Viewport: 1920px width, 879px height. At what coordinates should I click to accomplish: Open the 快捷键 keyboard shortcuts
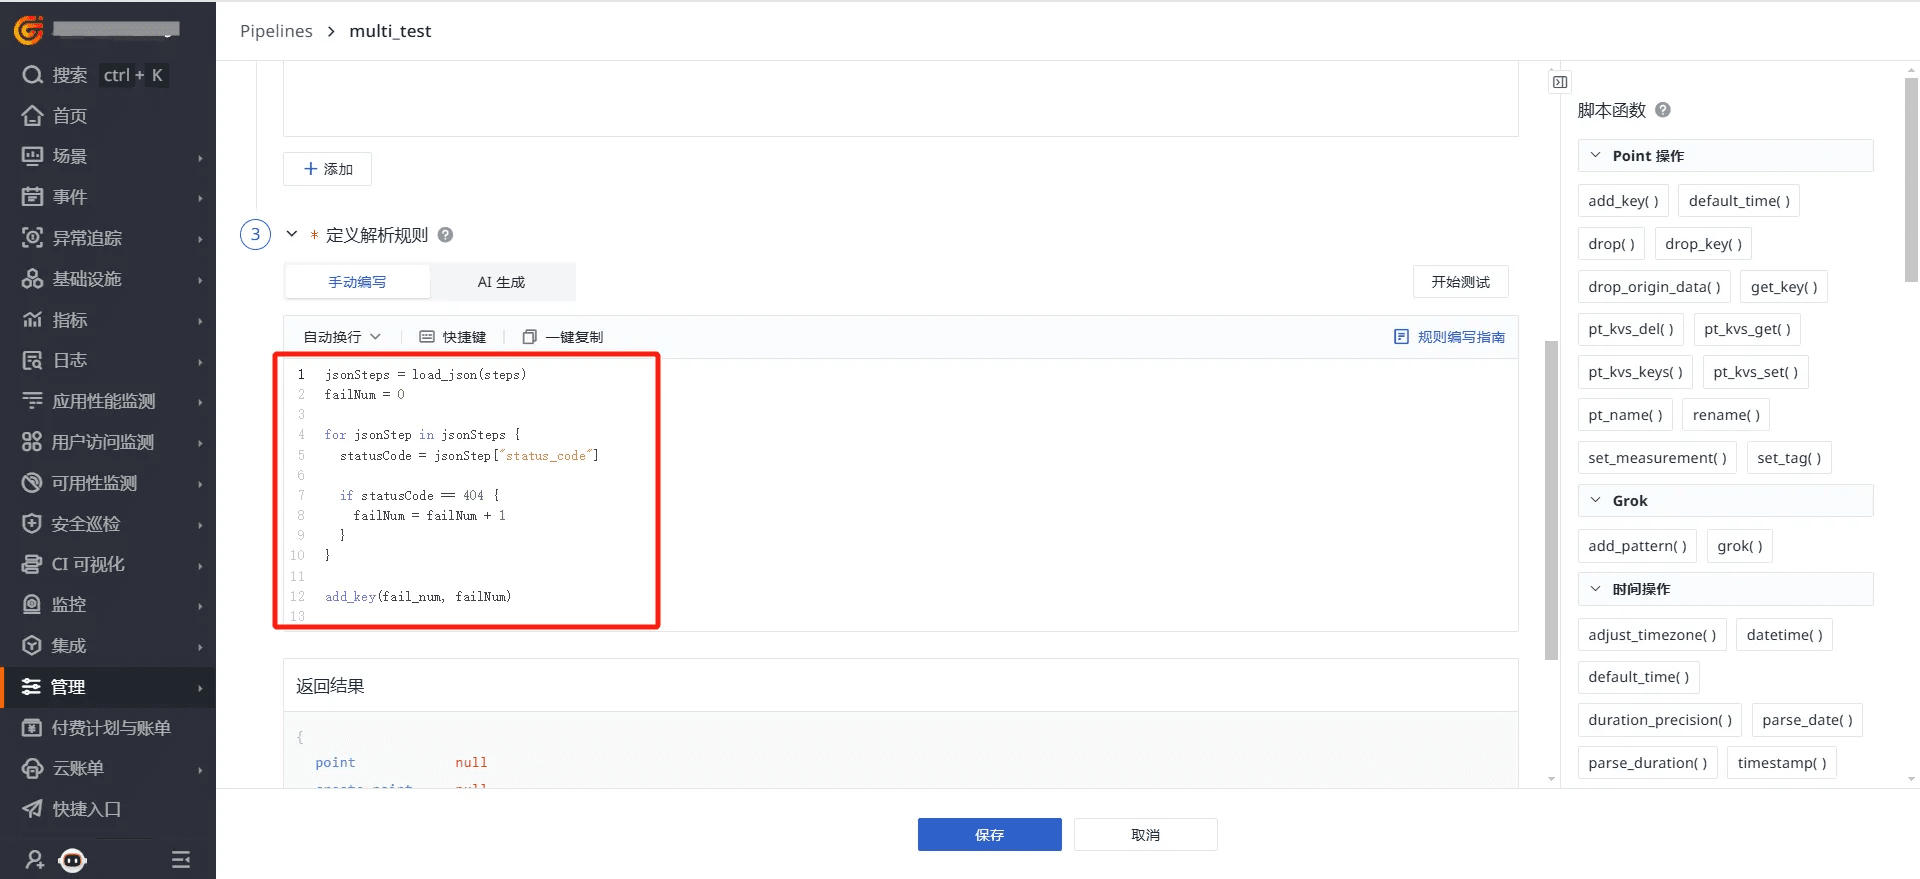[453, 337]
